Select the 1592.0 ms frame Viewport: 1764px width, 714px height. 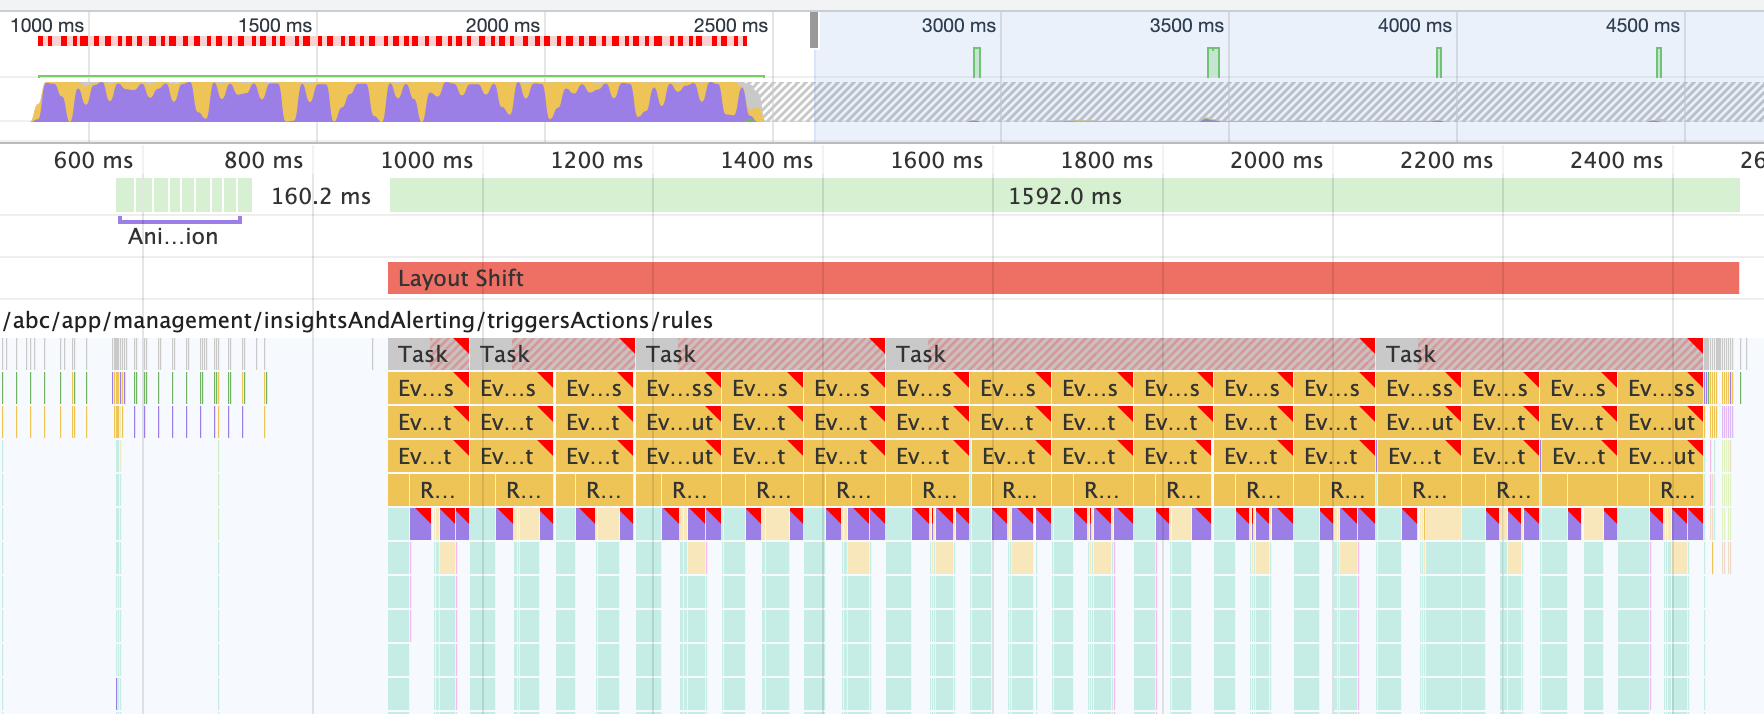pos(1064,196)
